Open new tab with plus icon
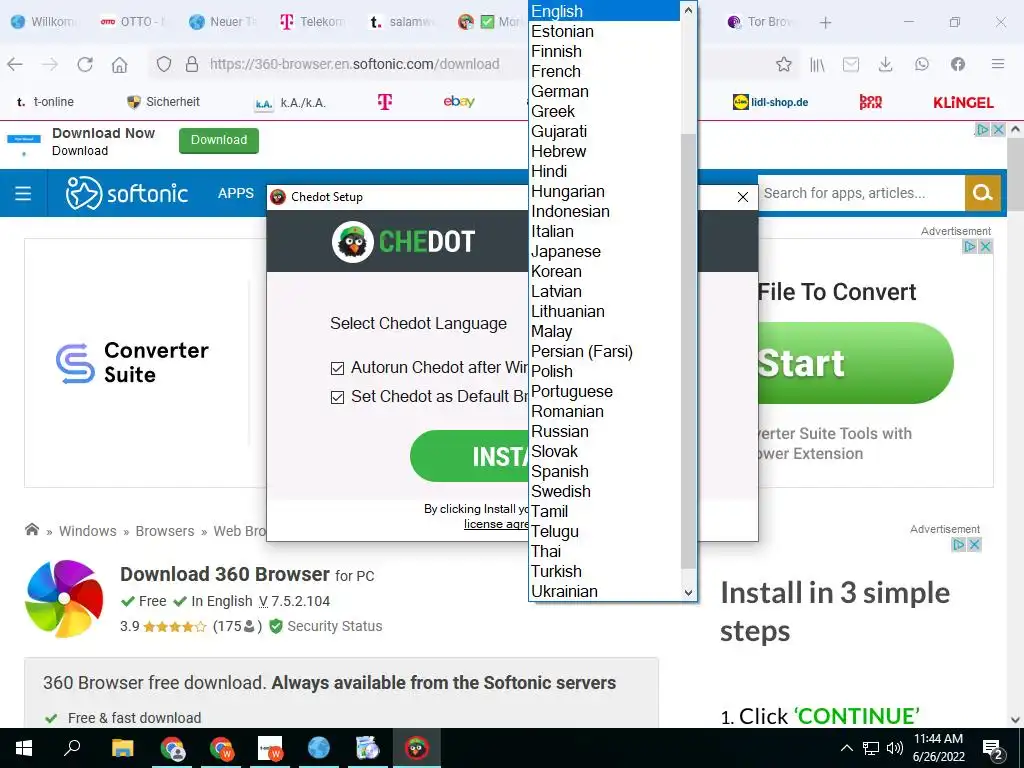This screenshot has width=1024, height=768. click(x=825, y=22)
